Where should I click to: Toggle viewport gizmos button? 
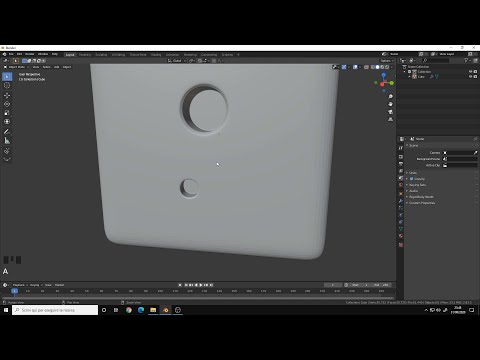click(x=344, y=67)
